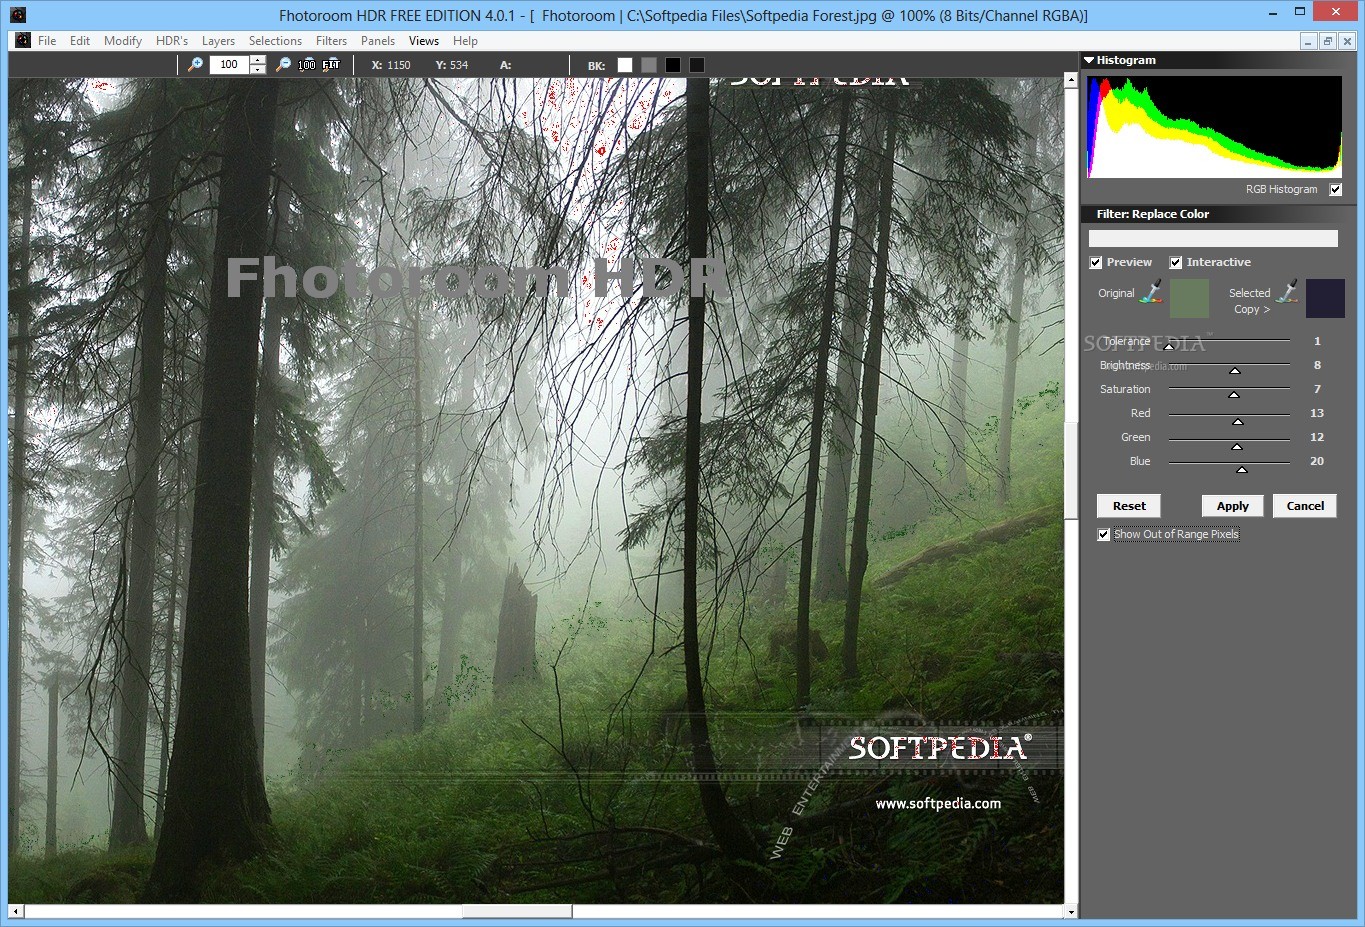This screenshot has width=1365, height=927.
Task: Click the zoom out magnifier icon
Action: click(284, 64)
